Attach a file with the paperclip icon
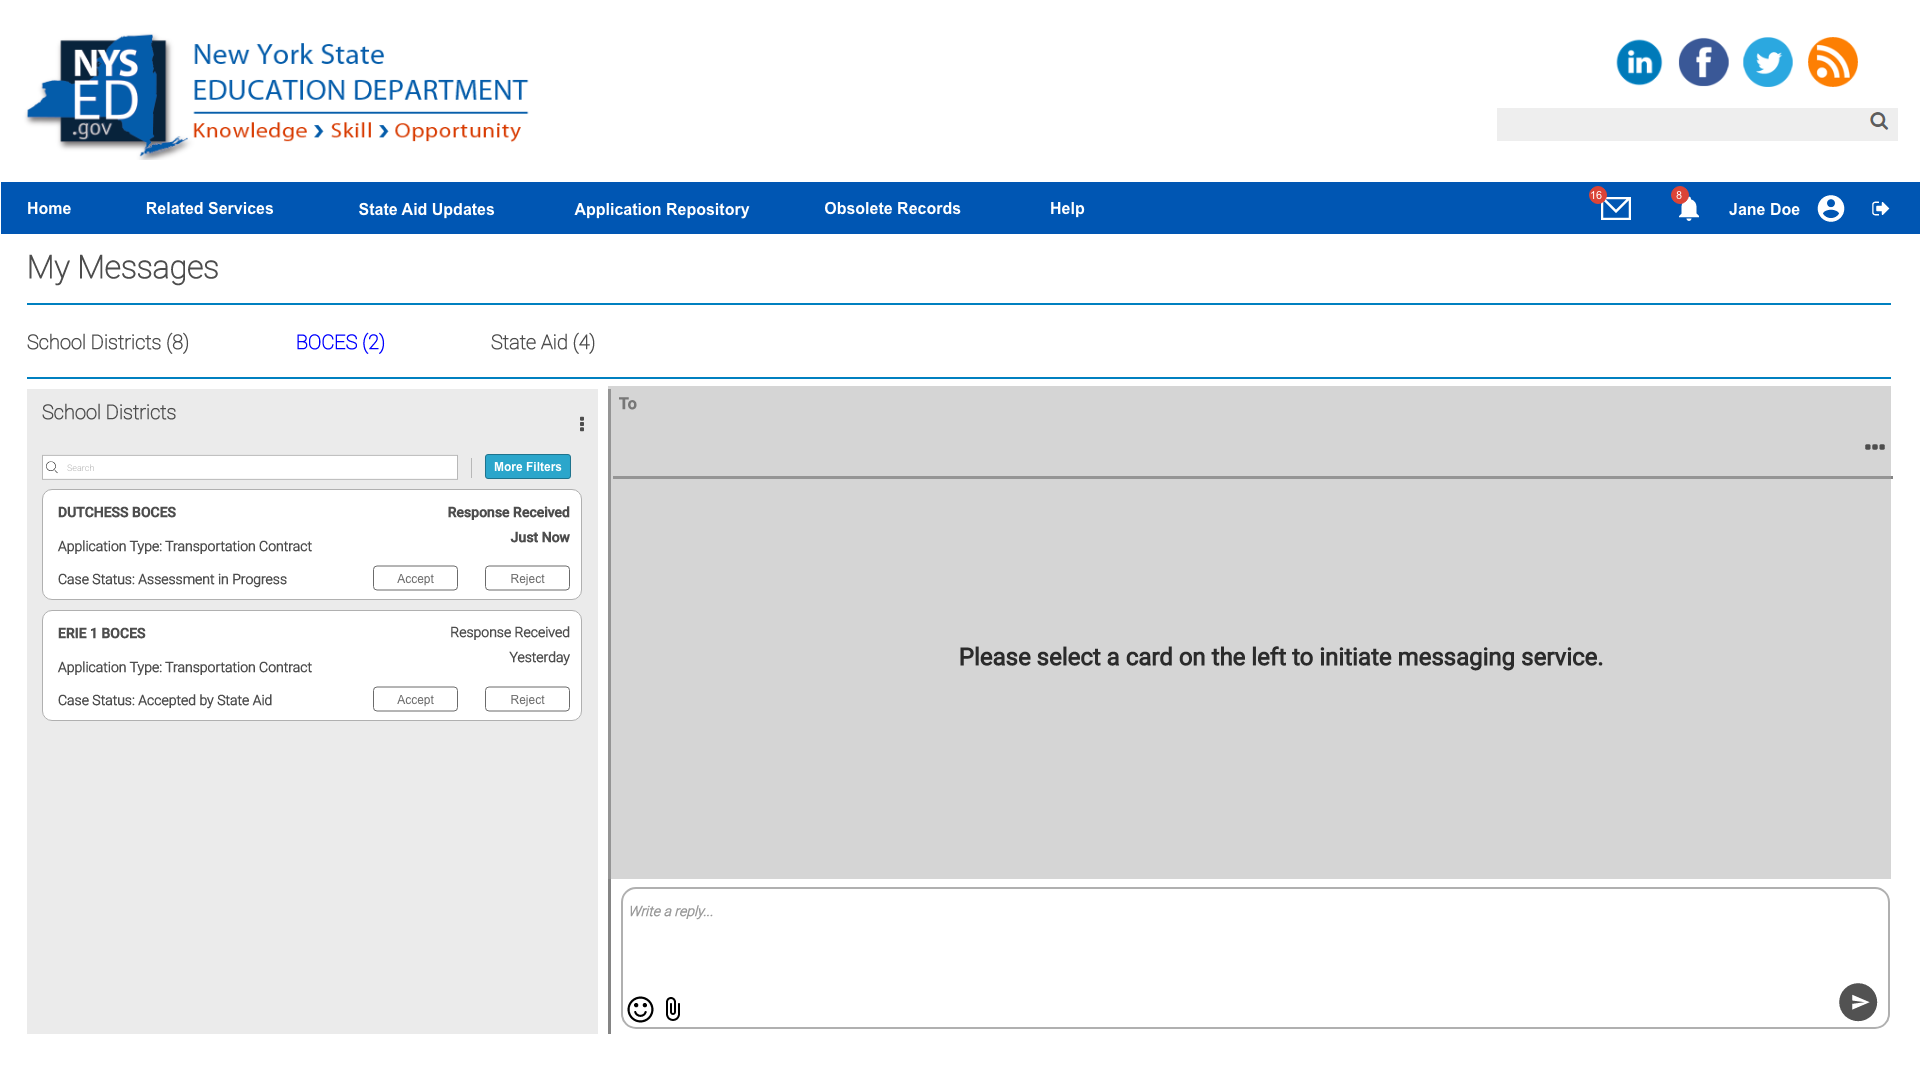 [673, 1009]
